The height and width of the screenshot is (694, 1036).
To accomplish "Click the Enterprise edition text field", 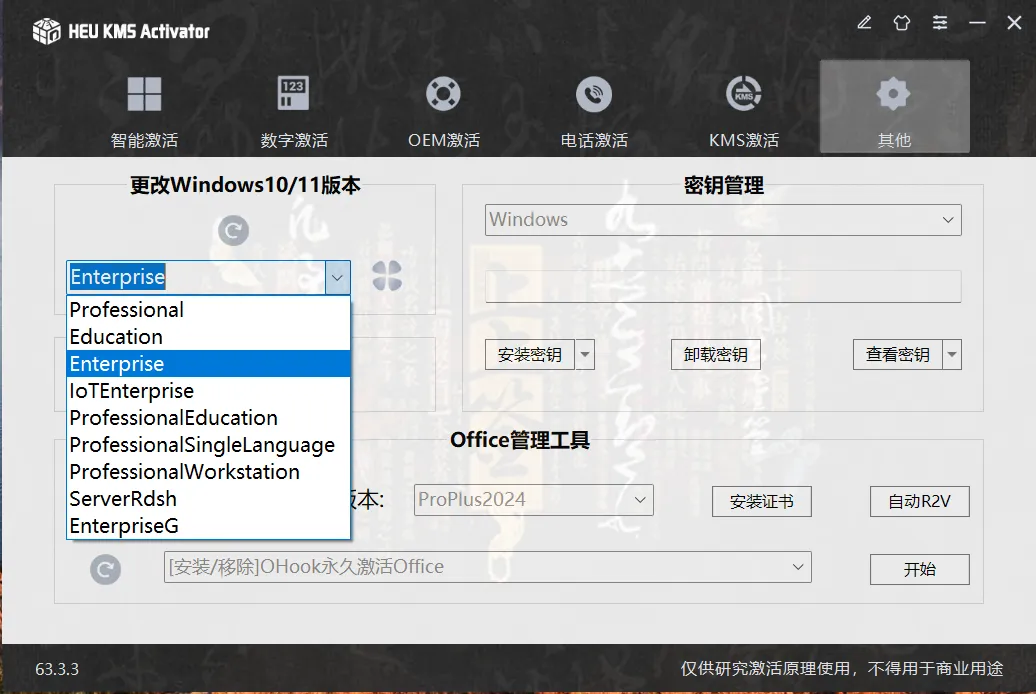I will point(196,277).
